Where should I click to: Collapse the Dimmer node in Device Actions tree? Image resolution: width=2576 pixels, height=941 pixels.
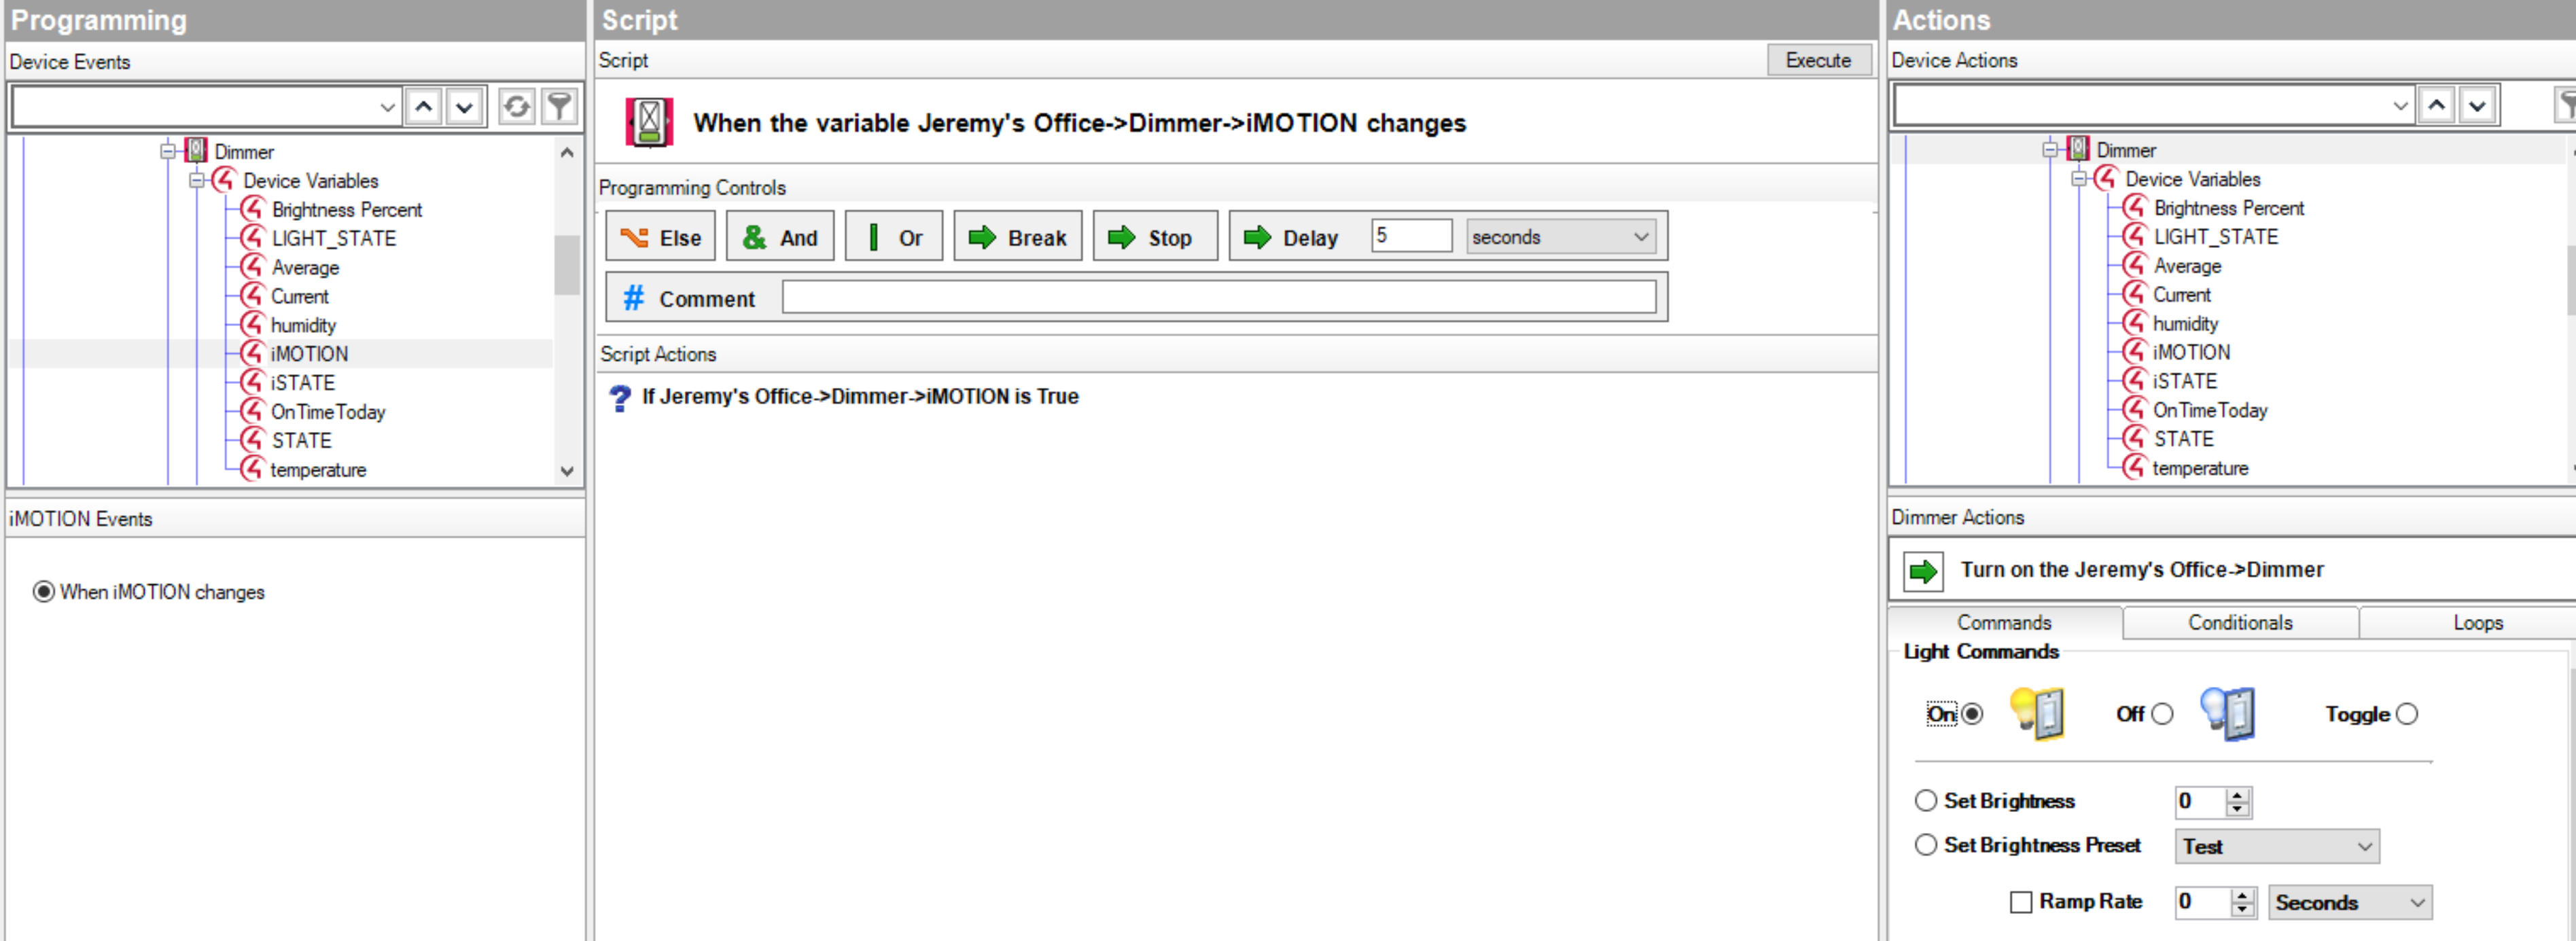tap(2050, 149)
